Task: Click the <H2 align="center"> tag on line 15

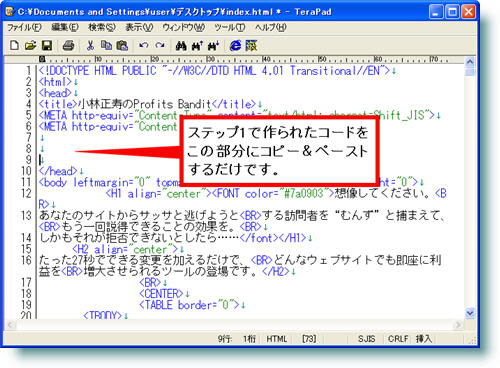Action: tap(125, 249)
